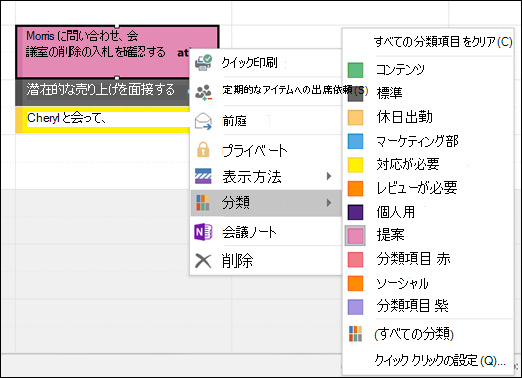Viewport: 522px width, 378px height.
Task: Pick the gray 標準 color swatch
Action: coord(355,94)
